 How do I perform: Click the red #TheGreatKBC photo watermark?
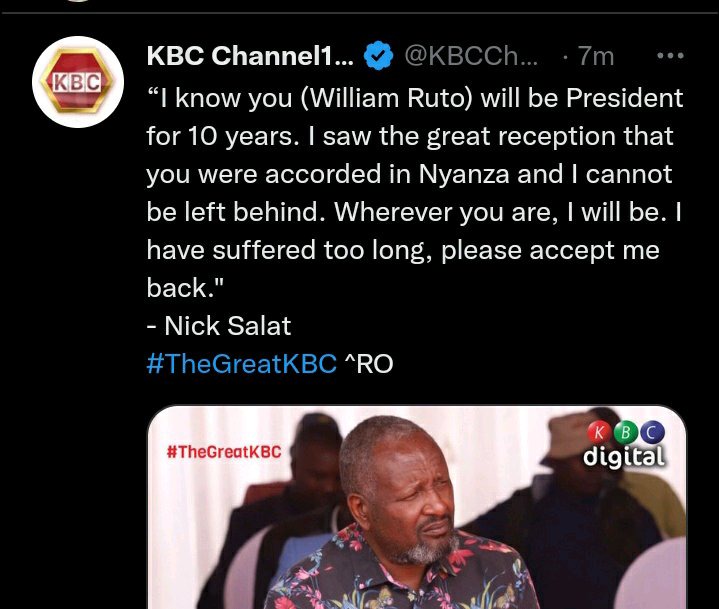tap(224, 452)
